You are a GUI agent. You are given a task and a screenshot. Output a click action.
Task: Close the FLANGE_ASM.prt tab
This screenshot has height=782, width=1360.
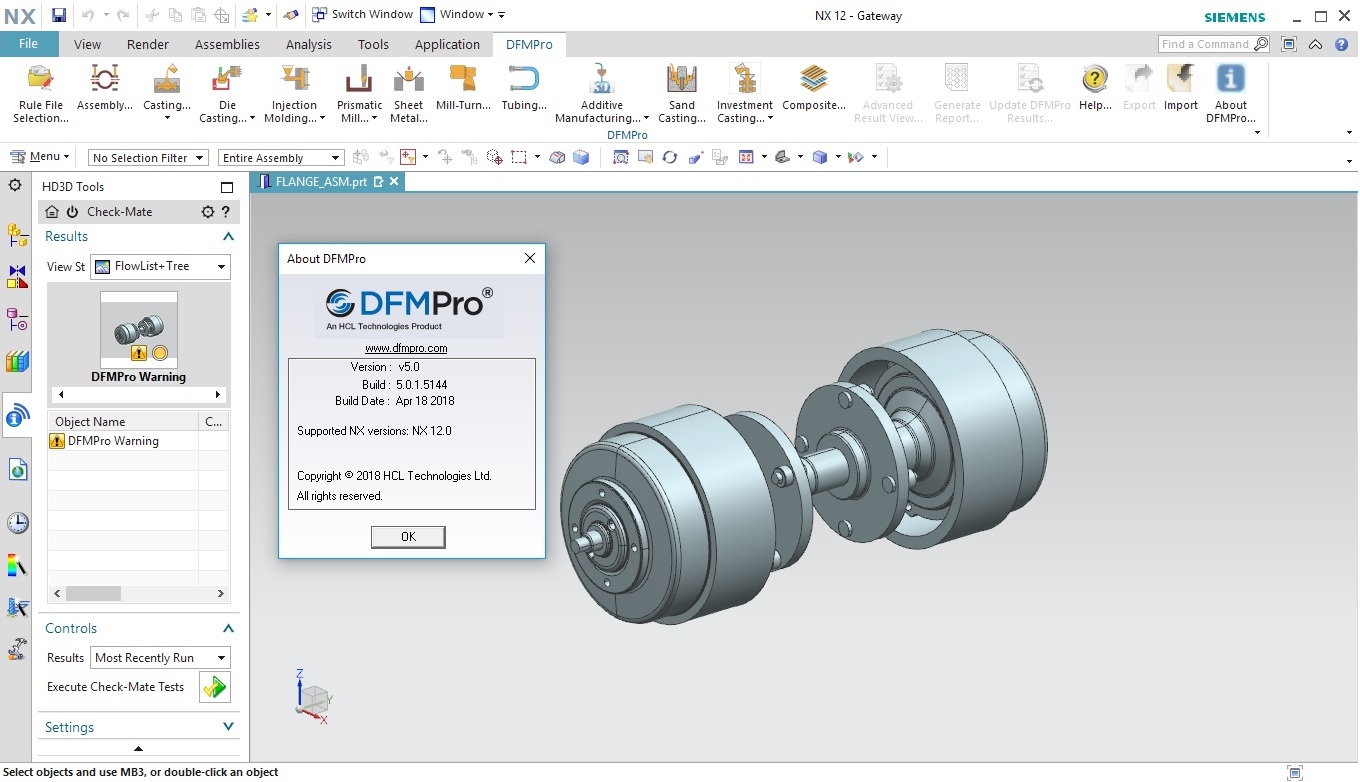tap(394, 181)
